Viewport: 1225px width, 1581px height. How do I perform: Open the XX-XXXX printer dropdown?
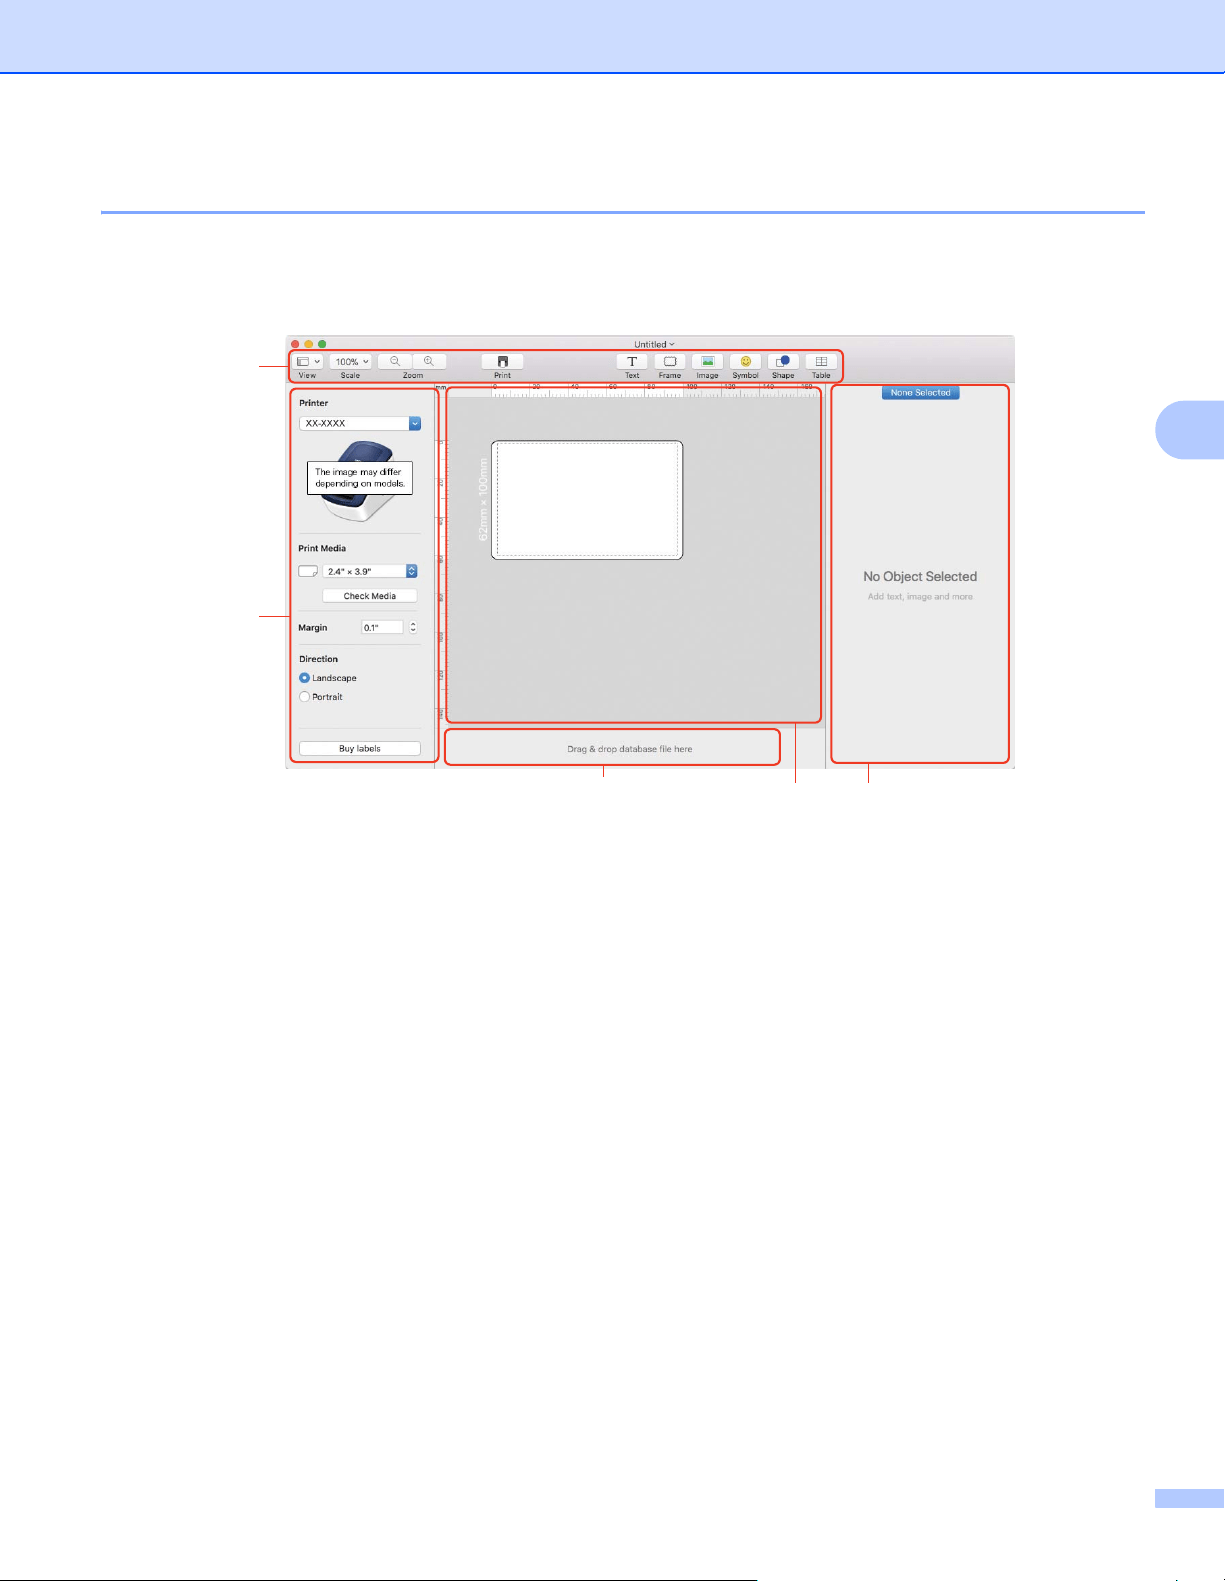click(360, 424)
